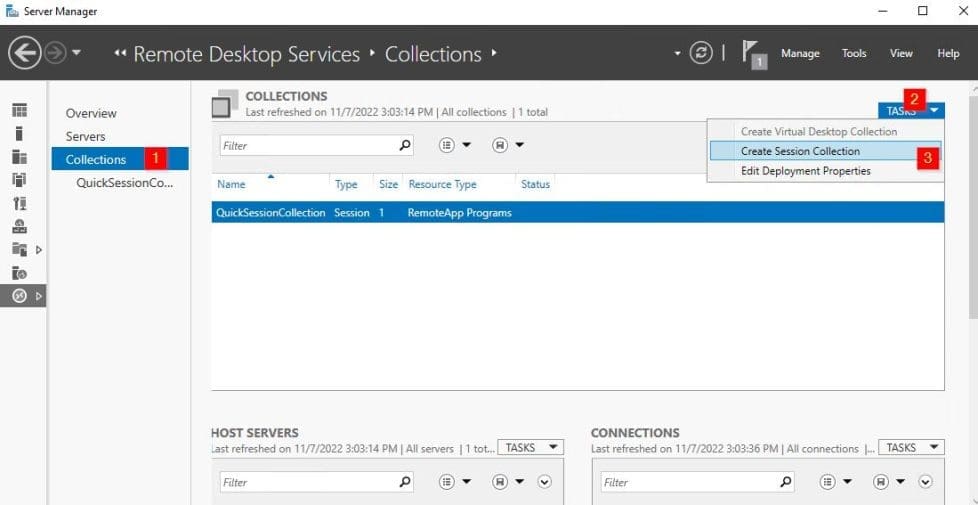Select Local Server icon in sidebar
978x505 pixels.
click(19, 133)
